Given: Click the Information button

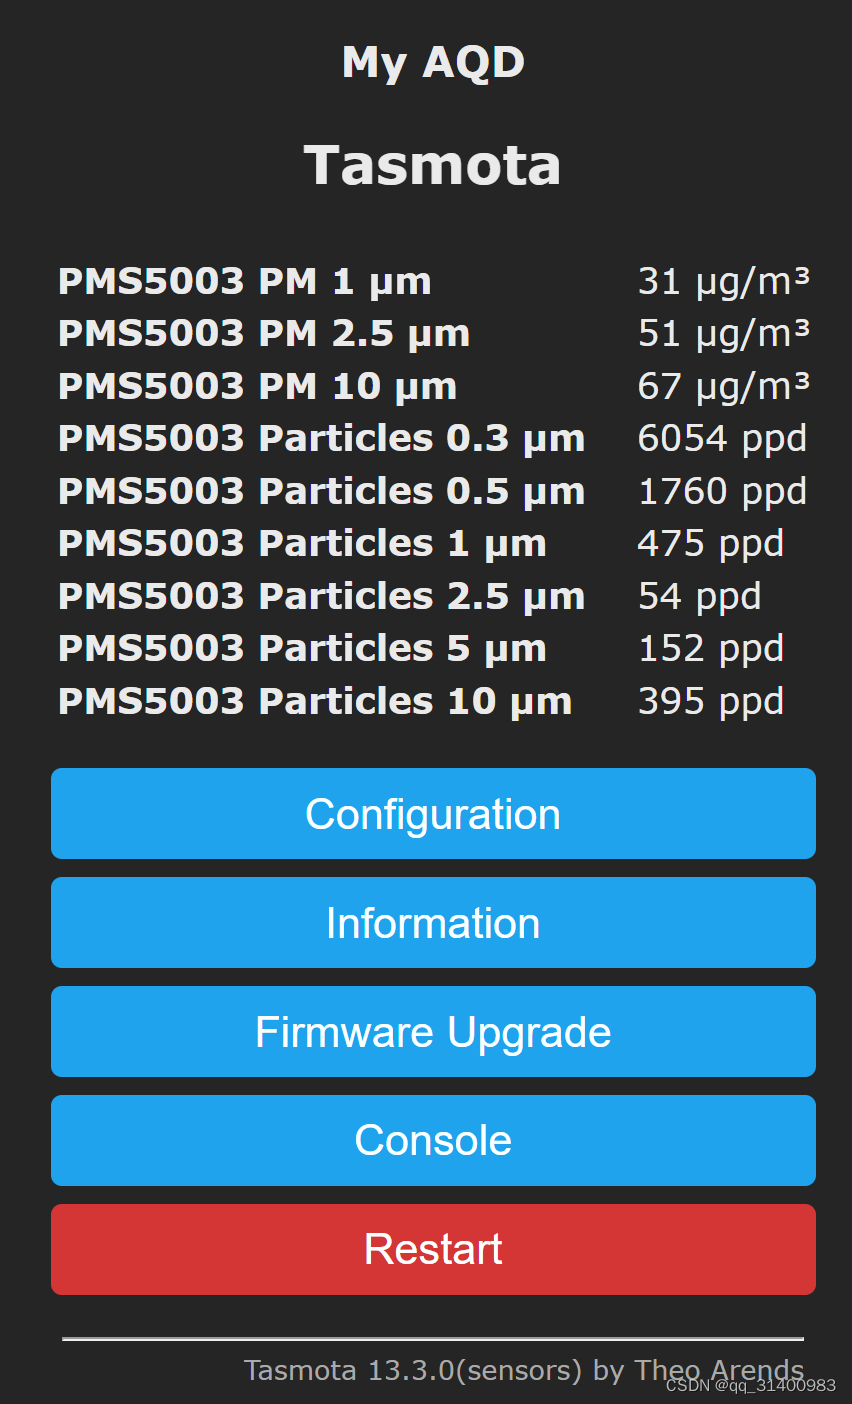Looking at the screenshot, I should click(x=433, y=923).
